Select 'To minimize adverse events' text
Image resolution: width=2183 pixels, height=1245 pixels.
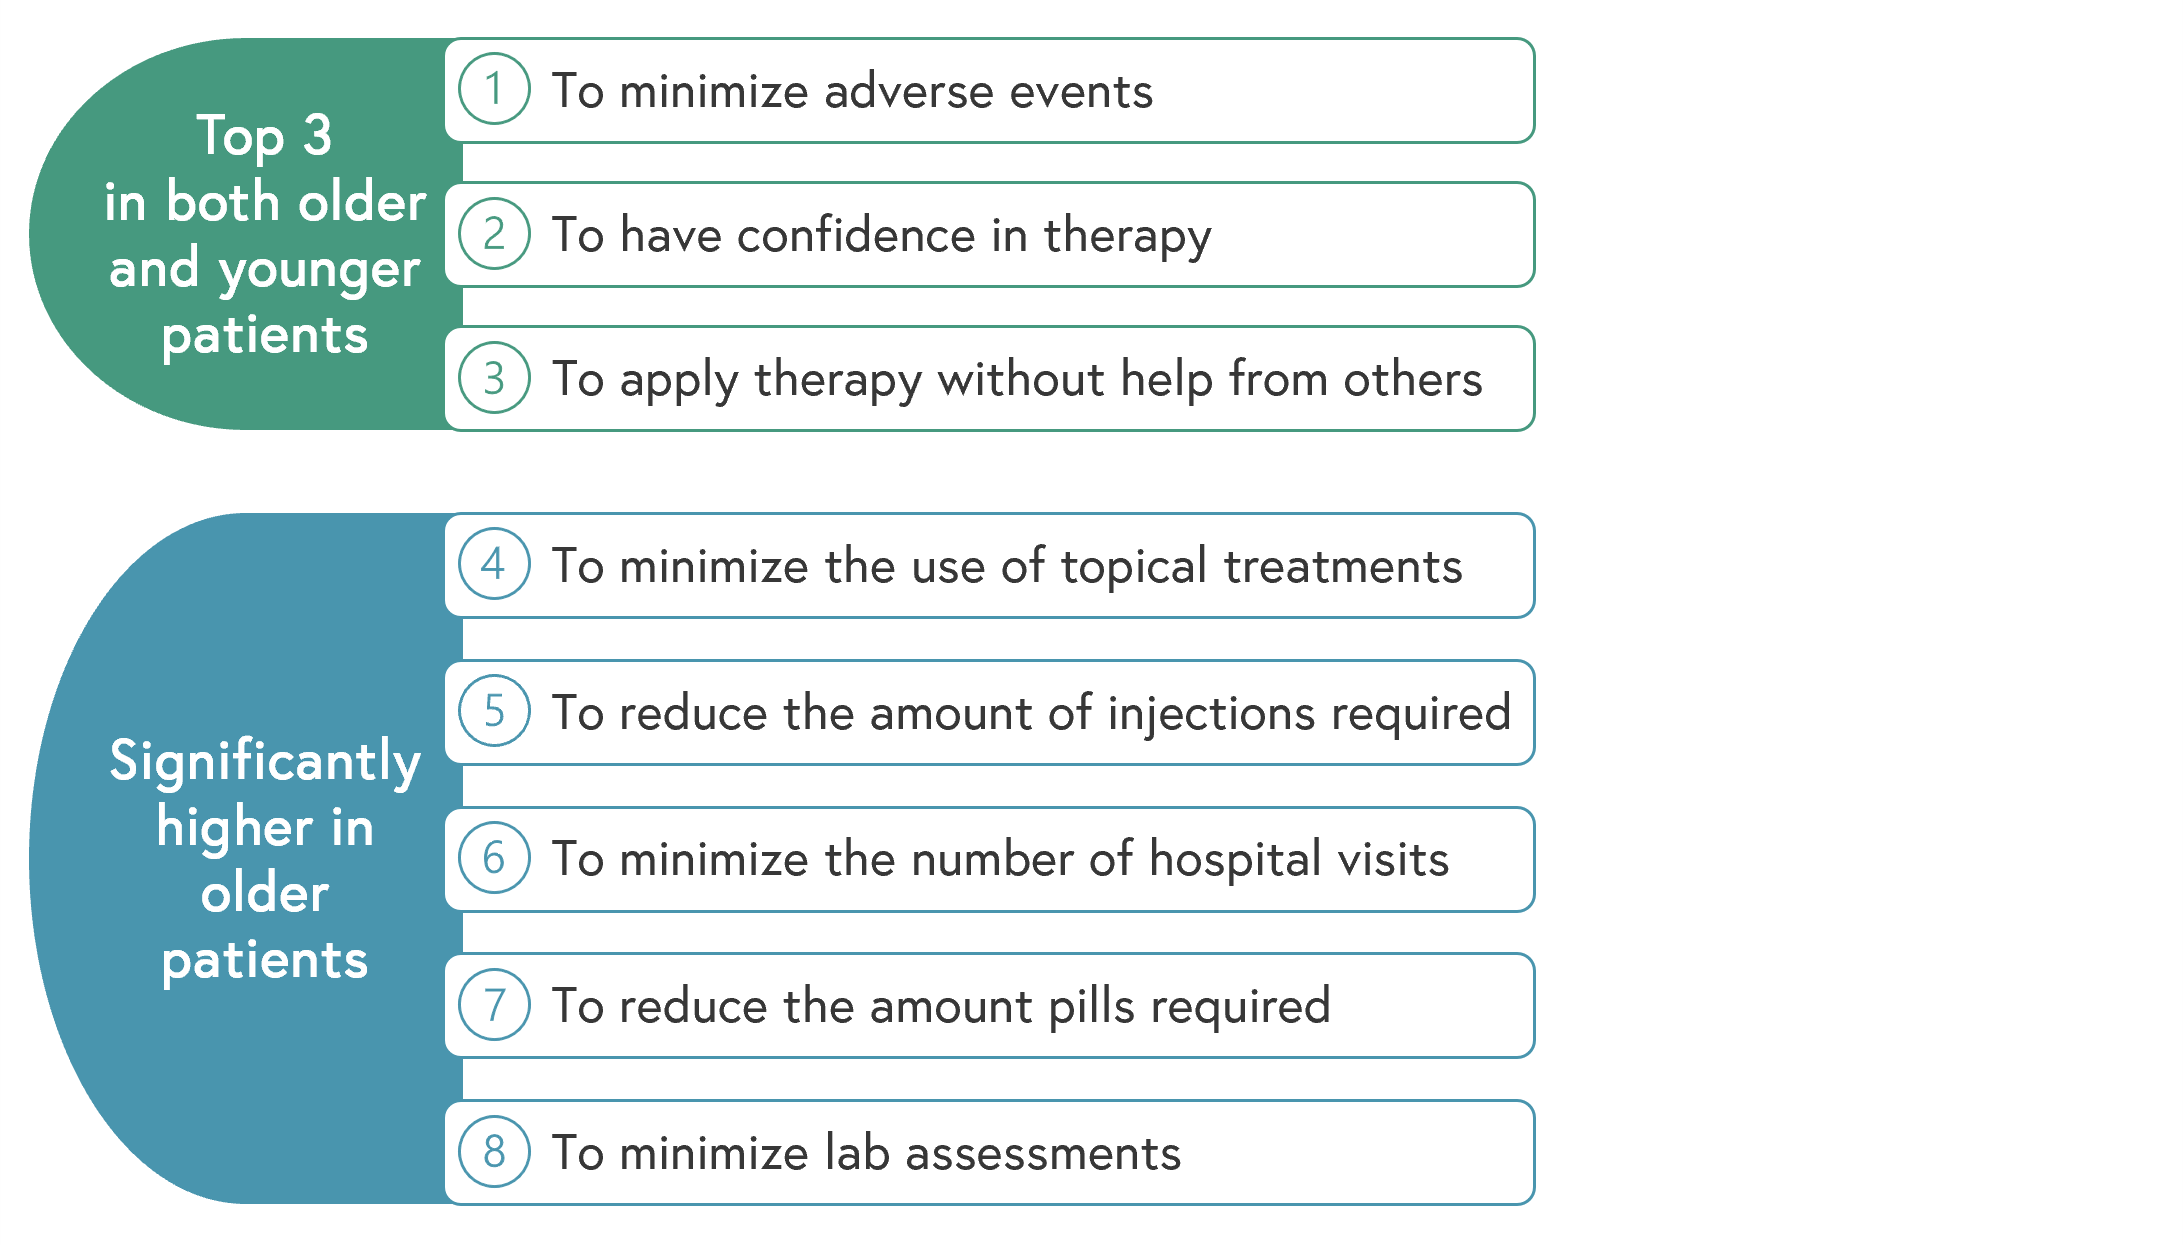852,91
